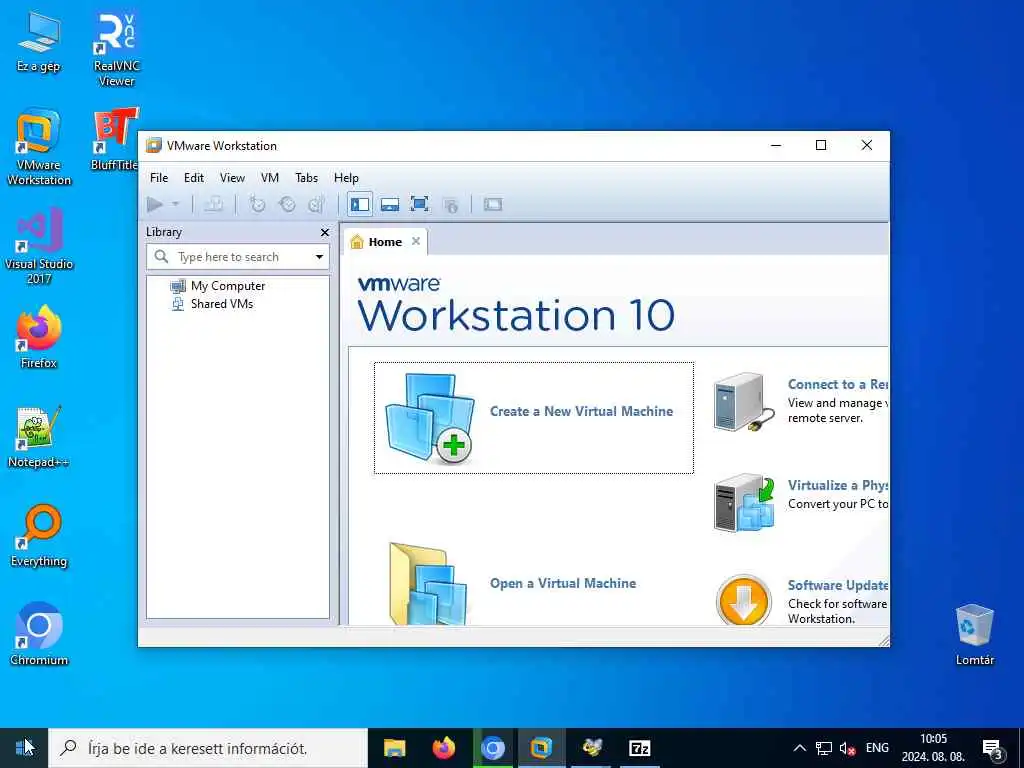
Task: Open the Help menu
Action: tap(346, 178)
